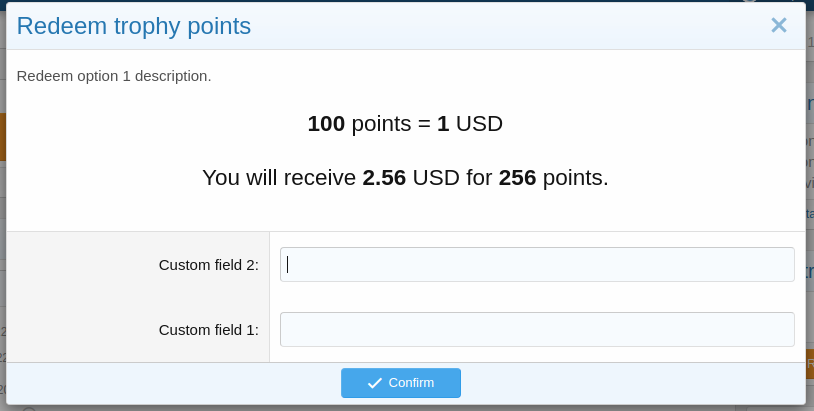
Task: Click the equals sign in the rate line
Action: pyautogui.click(x=424, y=124)
